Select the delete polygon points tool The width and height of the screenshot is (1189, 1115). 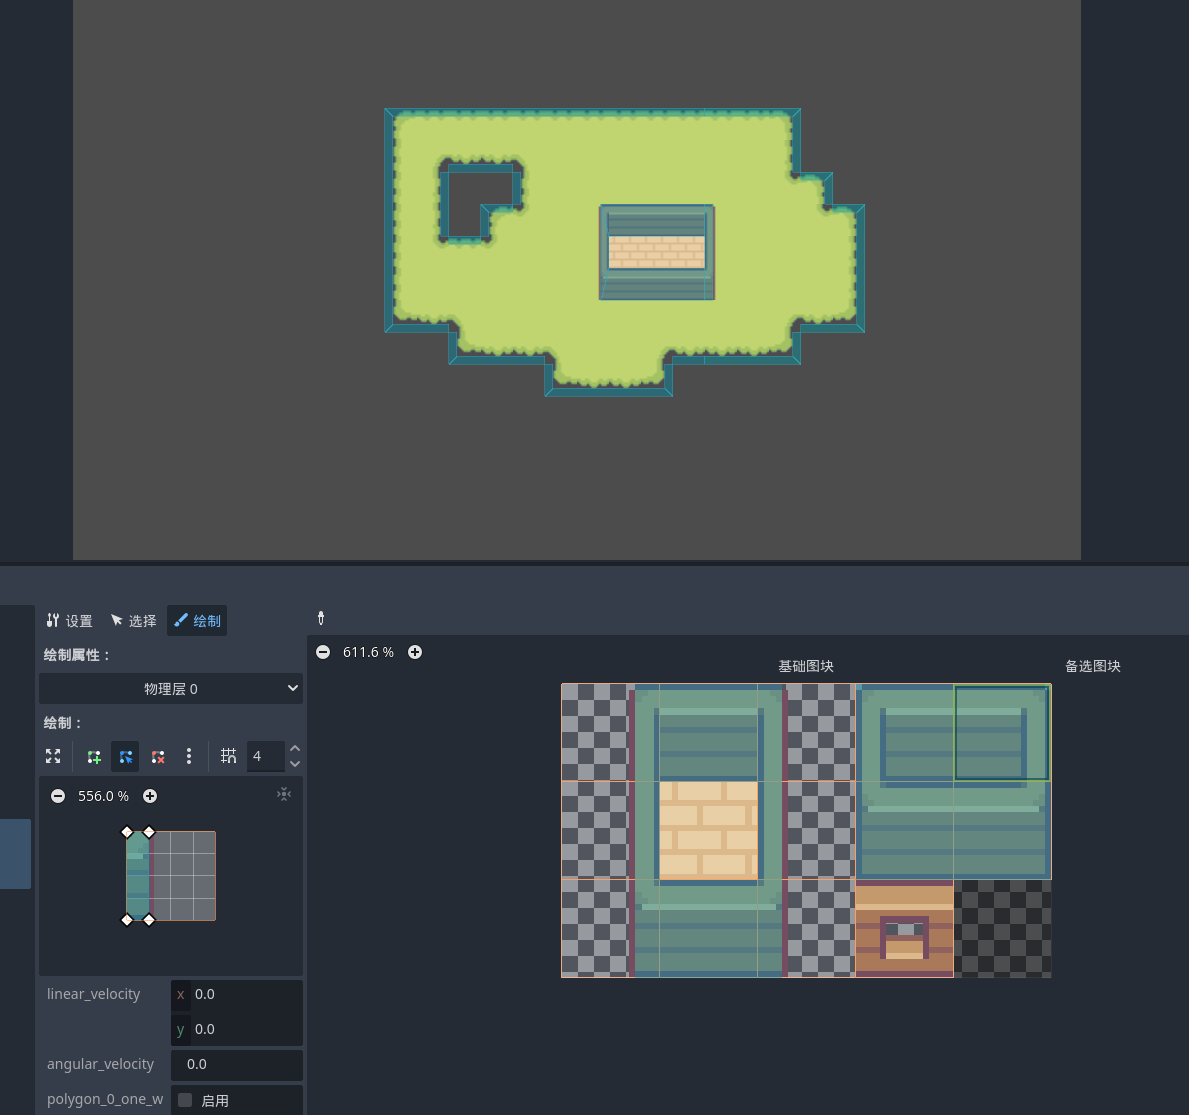tap(157, 757)
